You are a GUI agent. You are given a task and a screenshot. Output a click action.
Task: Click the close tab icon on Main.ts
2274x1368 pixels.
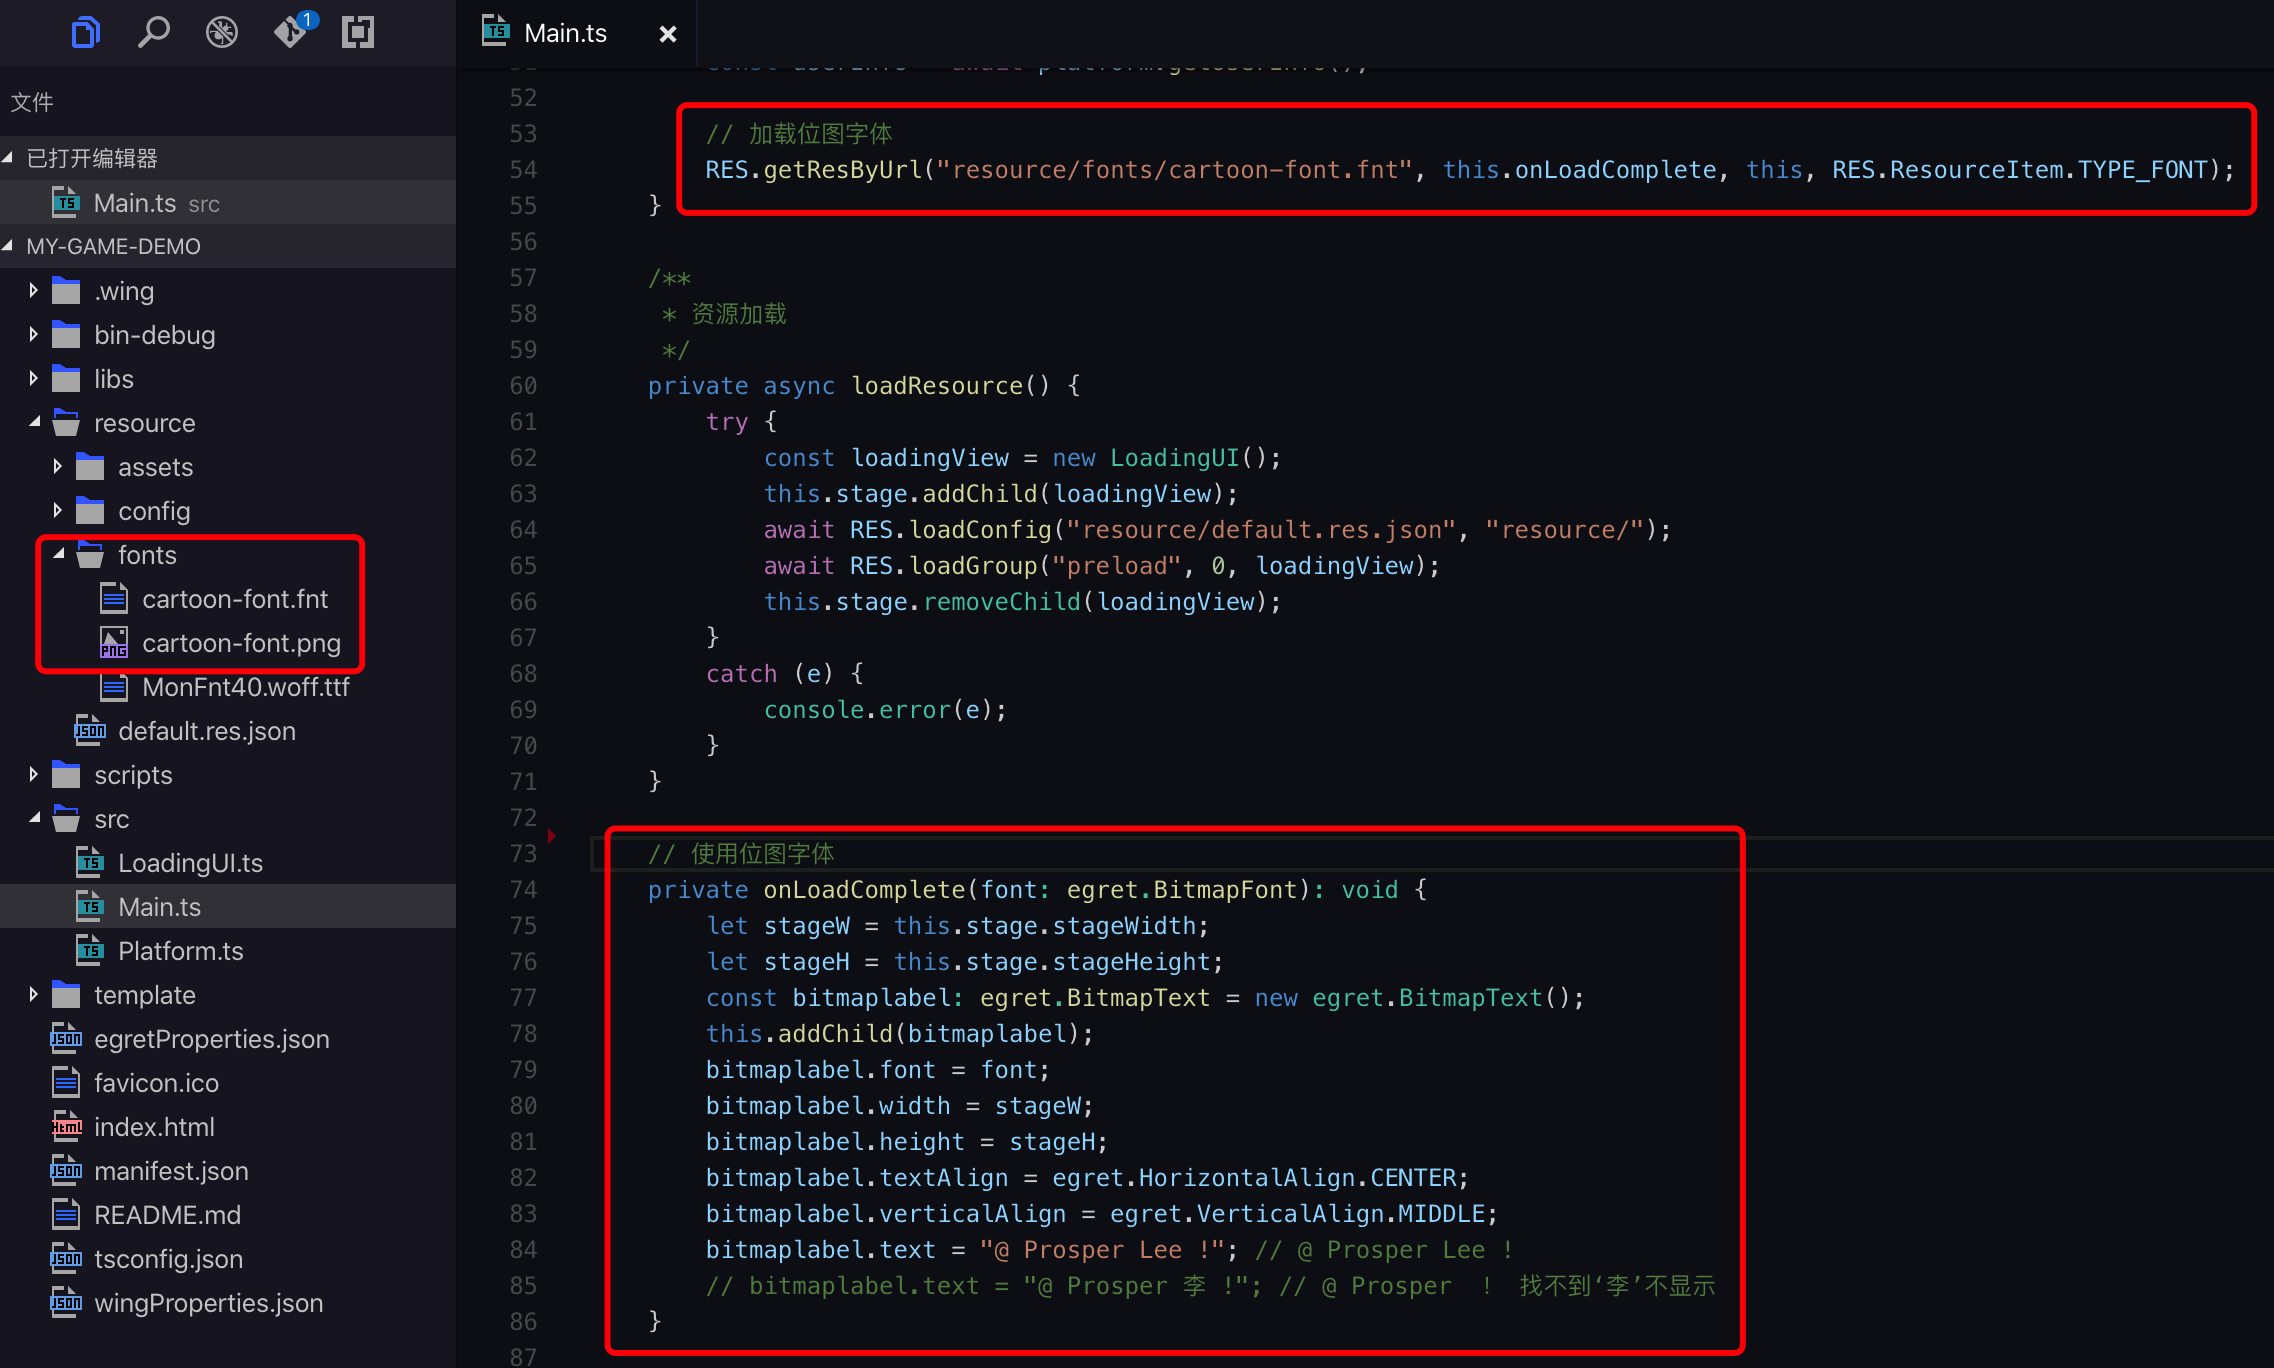point(668,29)
